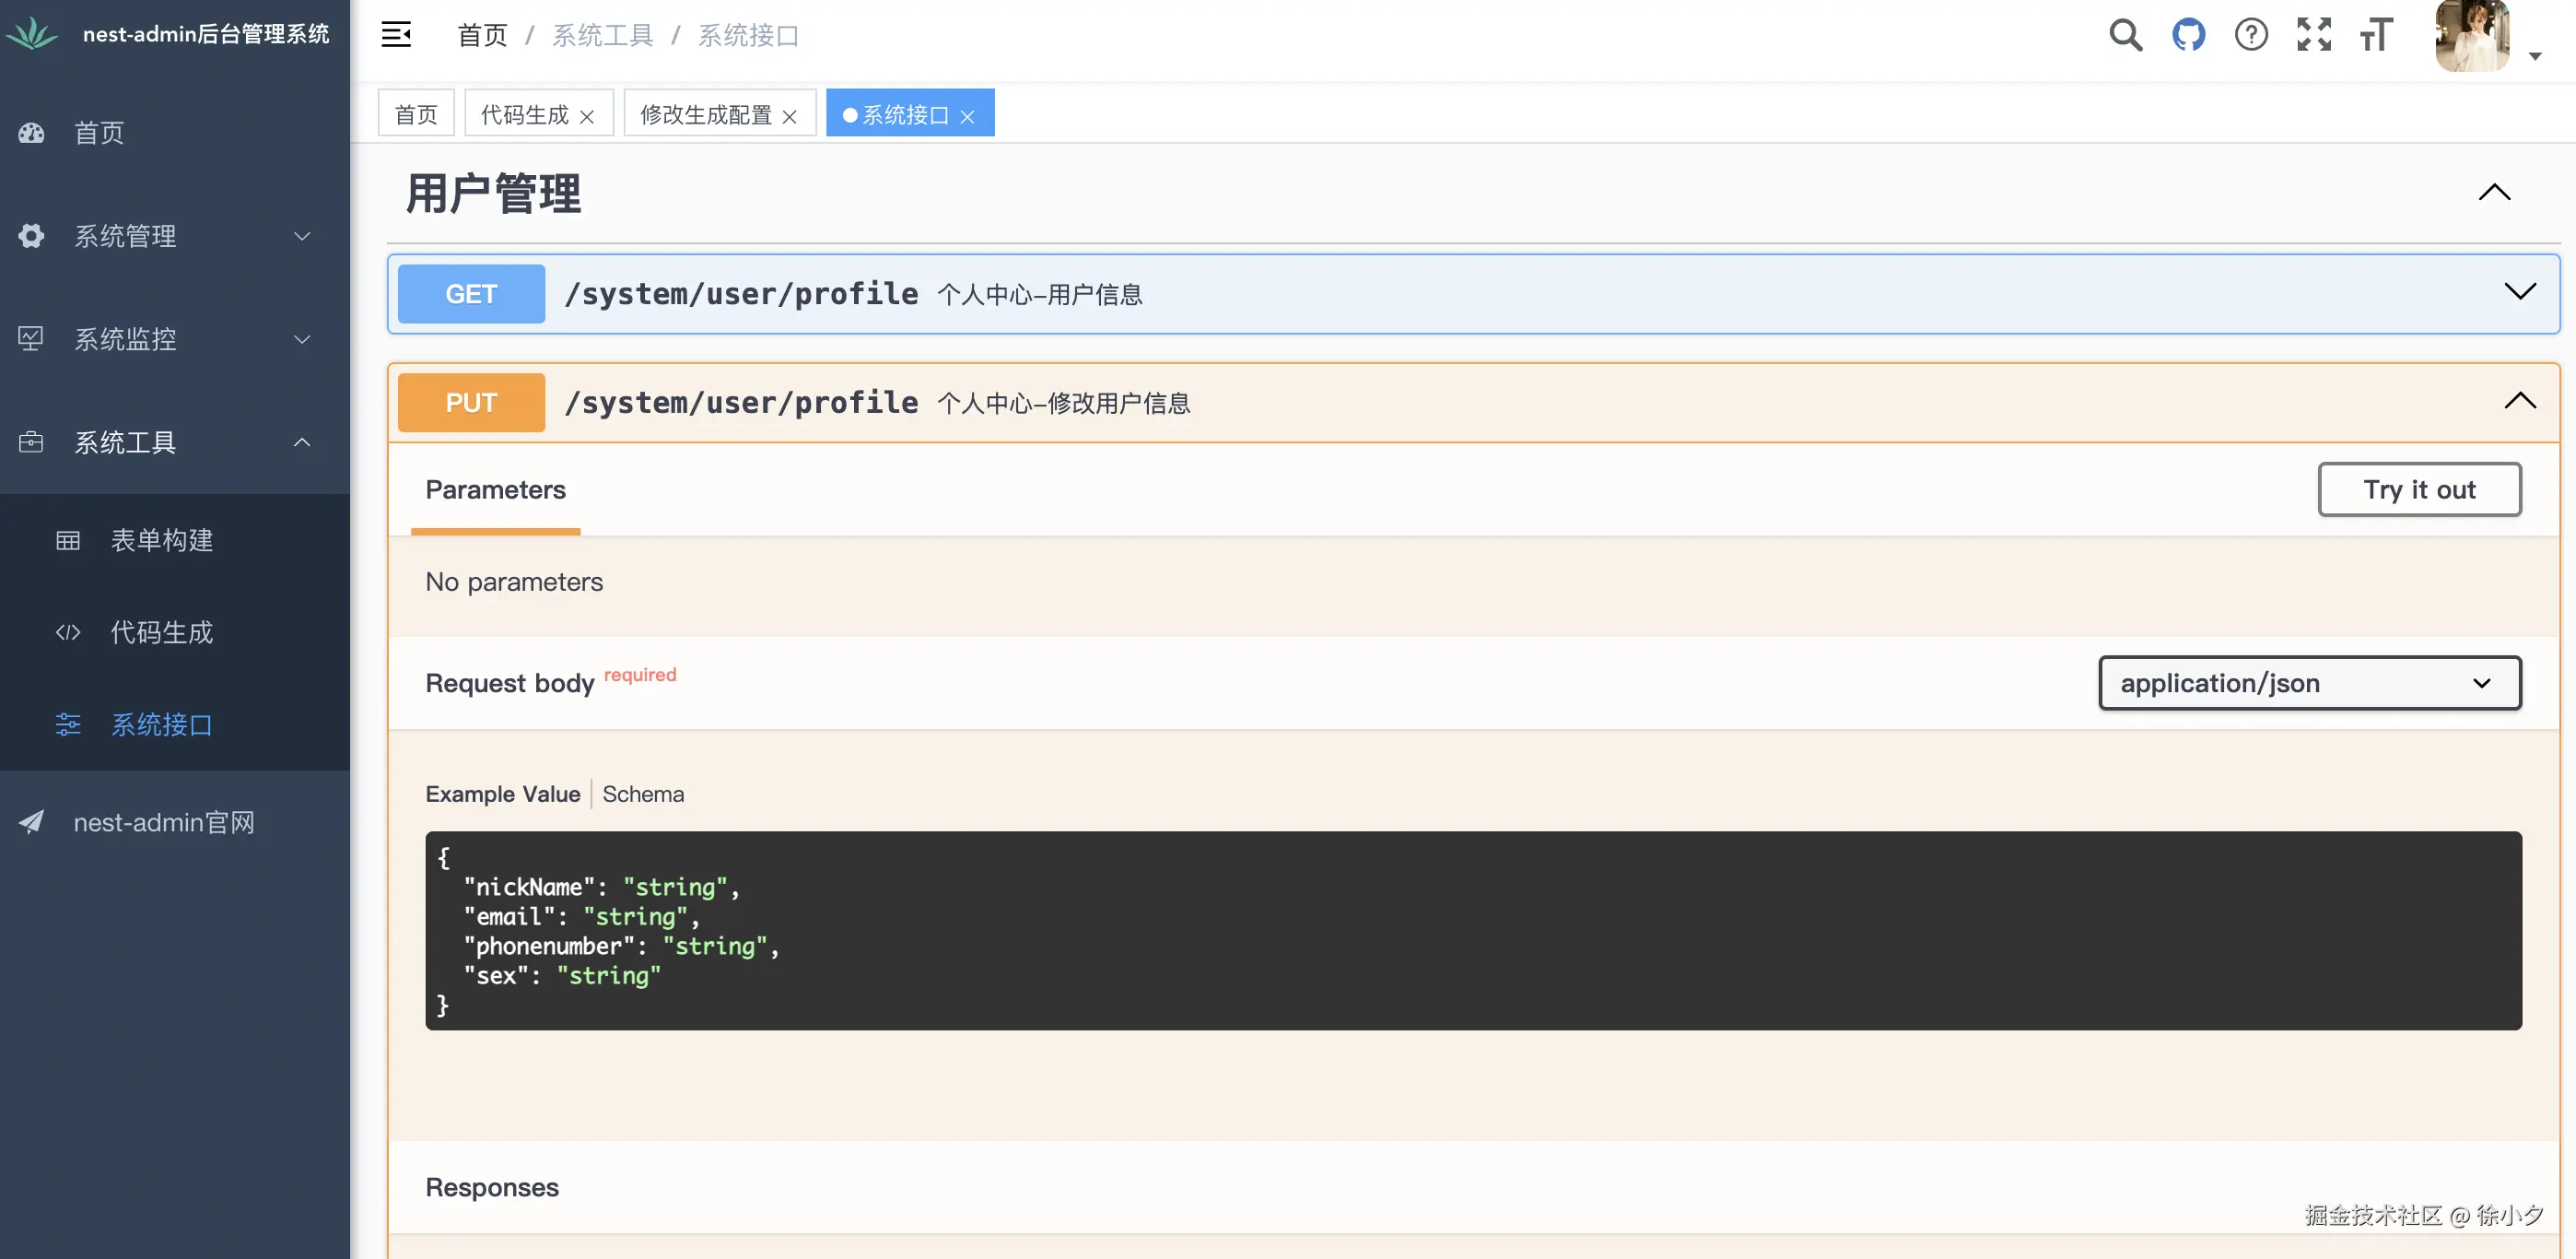Open the header search magnifier icon
2576x1259 pixels.
coord(2125,35)
